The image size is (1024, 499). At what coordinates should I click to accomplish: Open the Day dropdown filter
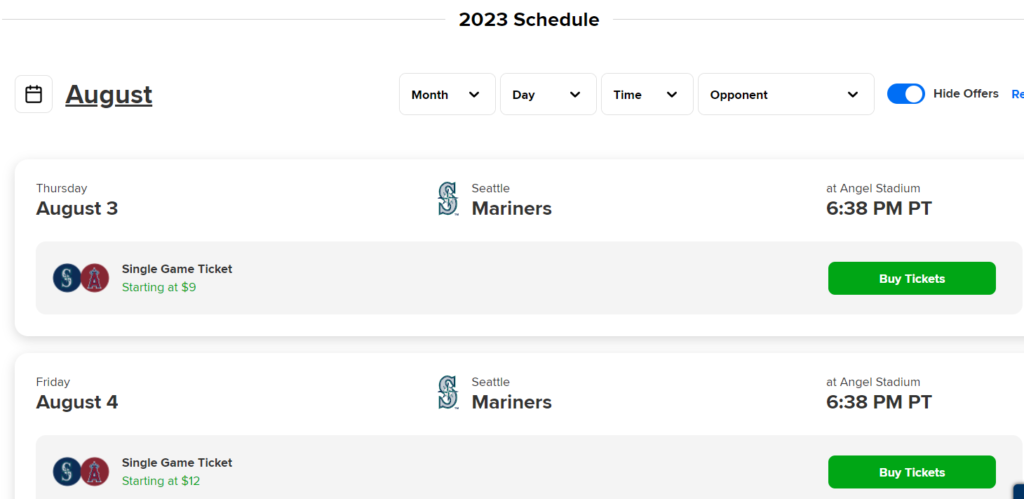click(x=547, y=95)
